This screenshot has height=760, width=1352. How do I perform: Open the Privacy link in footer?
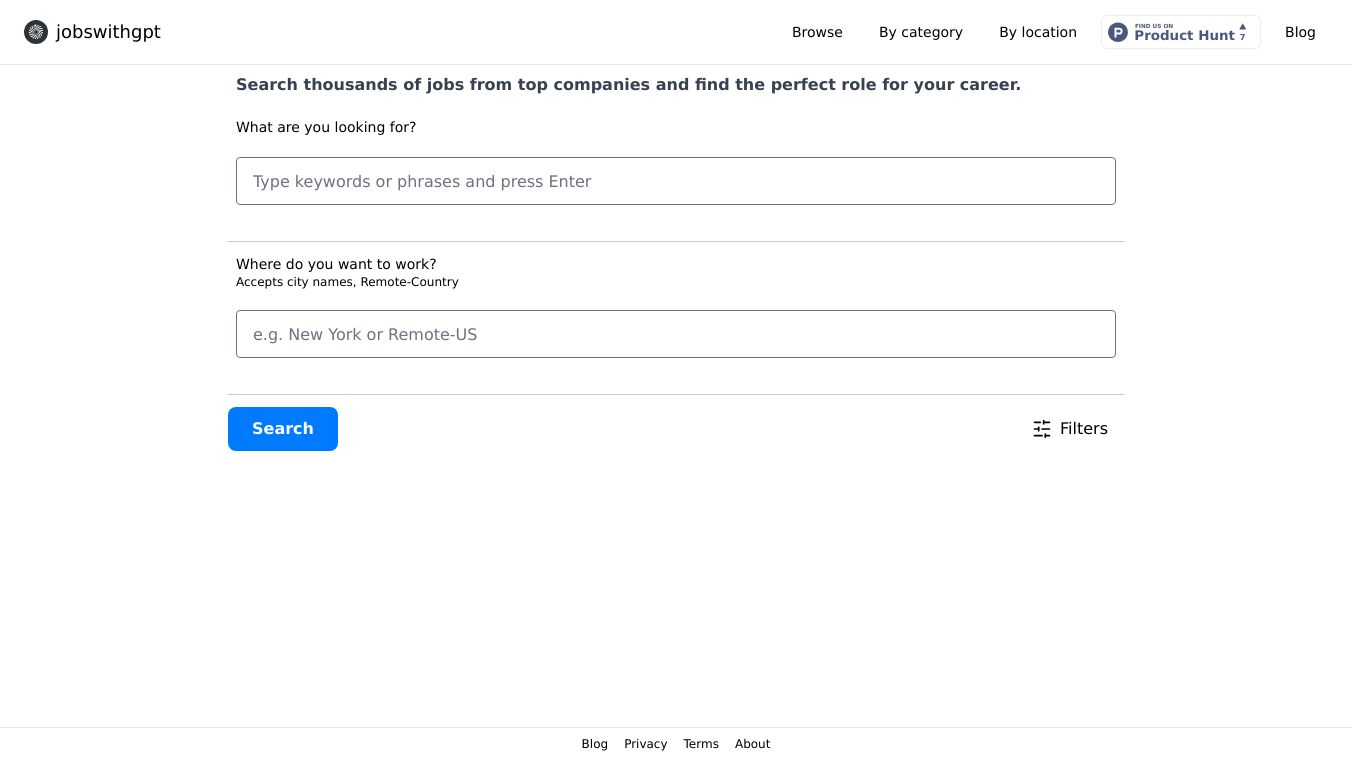[x=645, y=744]
